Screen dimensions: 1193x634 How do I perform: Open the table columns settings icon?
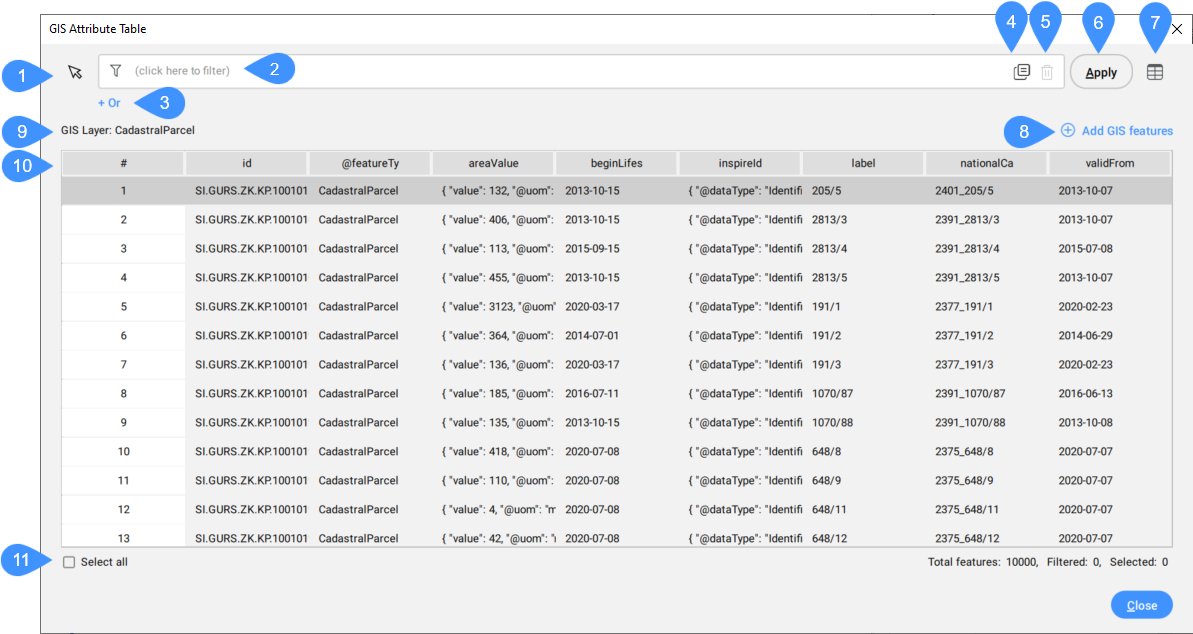[x=1155, y=72]
